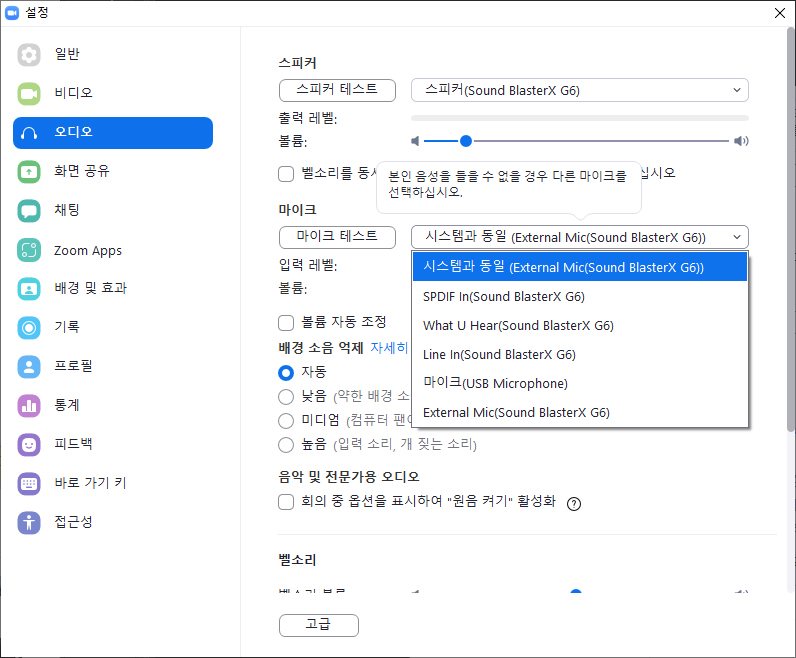Image resolution: width=796 pixels, height=658 pixels.
Task: Open the 비디오 settings section
Action: point(113,93)
